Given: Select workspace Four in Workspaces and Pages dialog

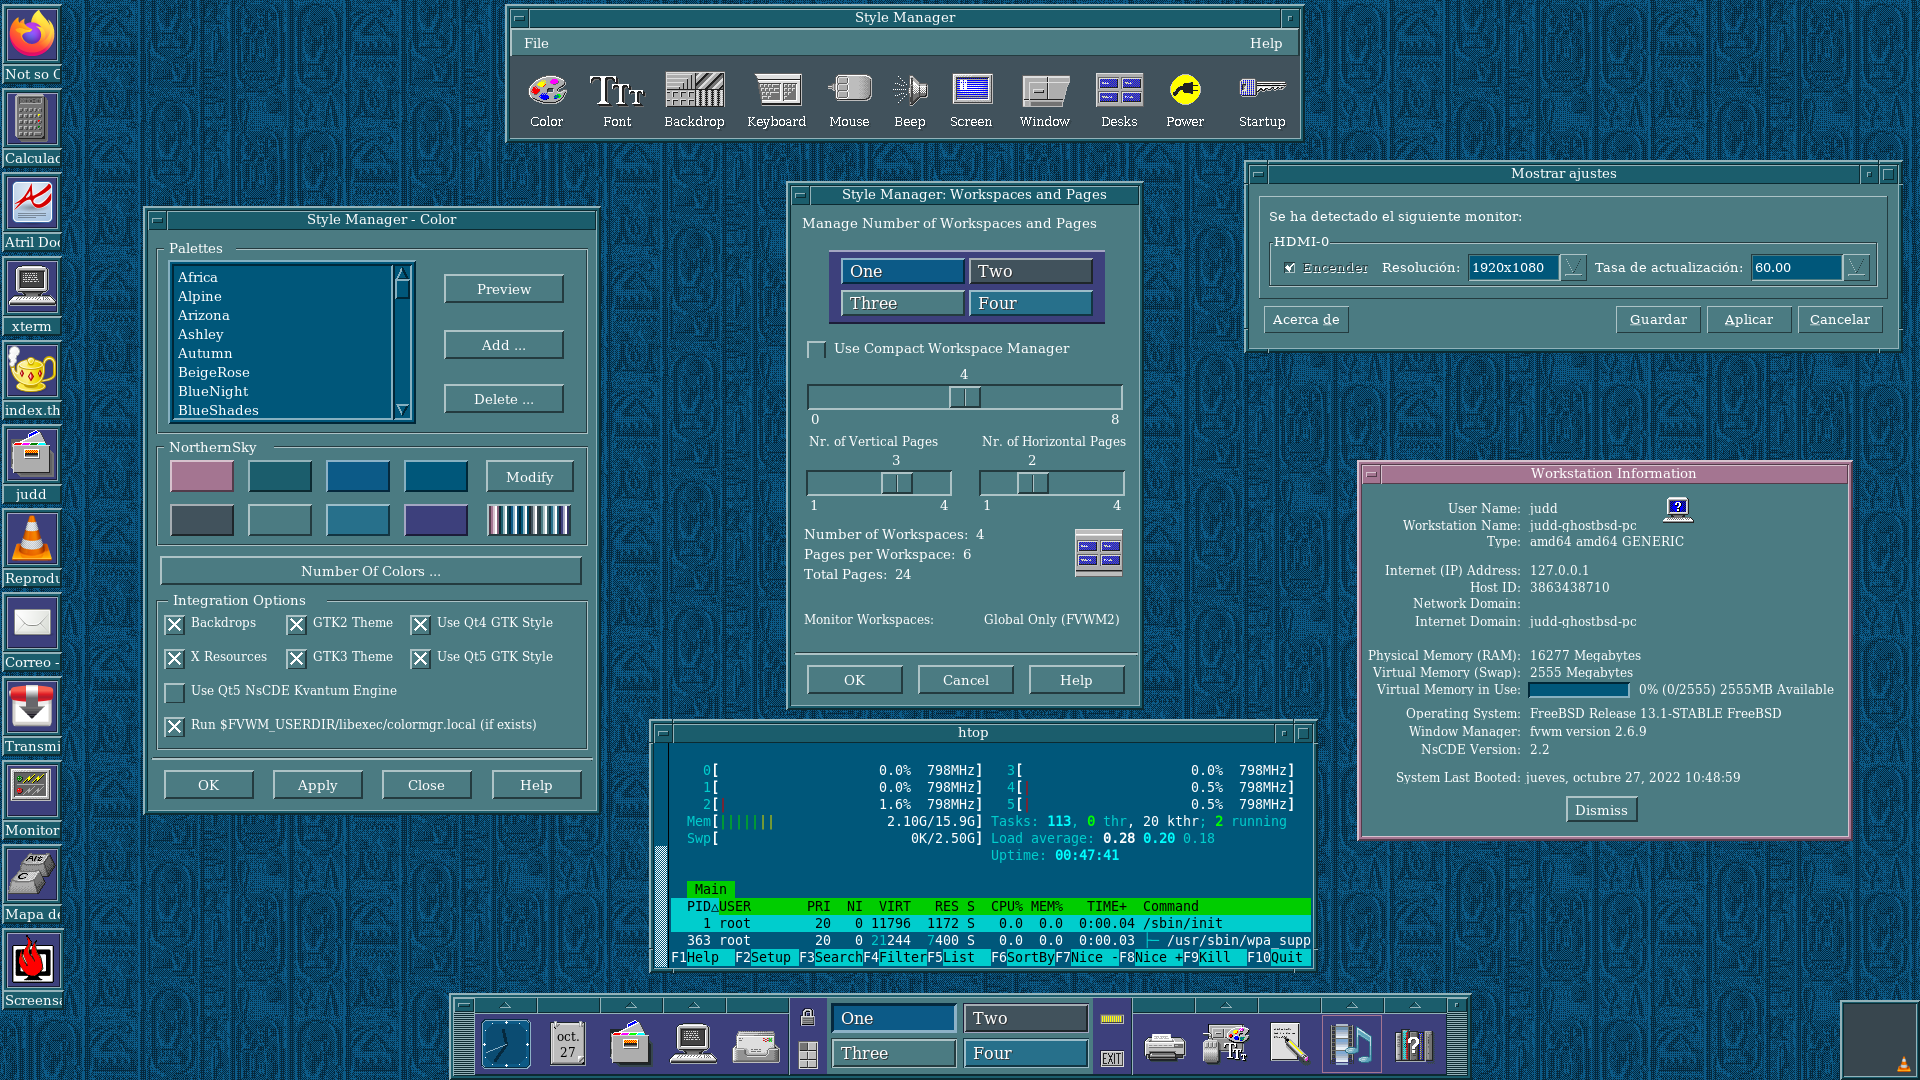Looking at the screenshot, I should pyautogui.click(x=1030, y=303).
